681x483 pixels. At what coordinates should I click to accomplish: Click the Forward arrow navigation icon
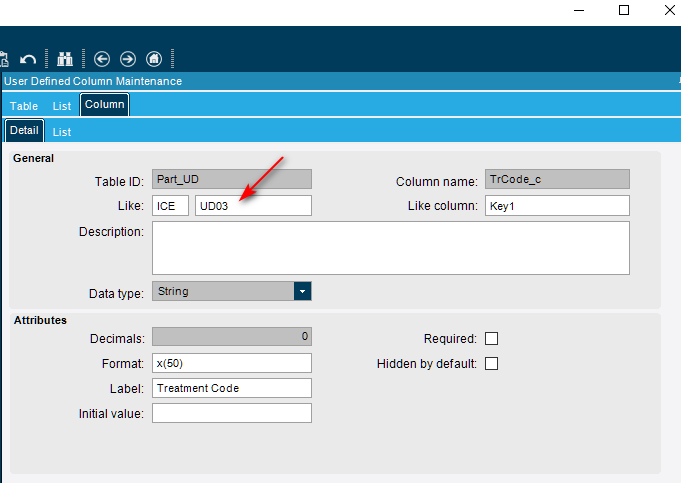click(128, 59)
